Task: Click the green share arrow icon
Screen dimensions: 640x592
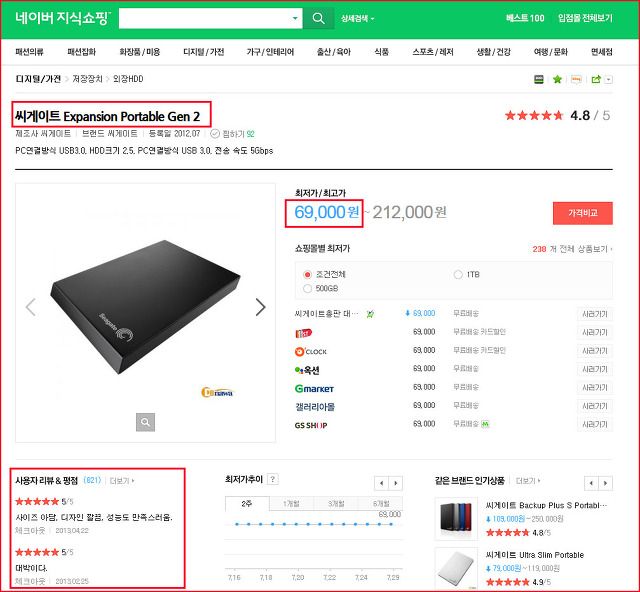Action: (596, 79)
